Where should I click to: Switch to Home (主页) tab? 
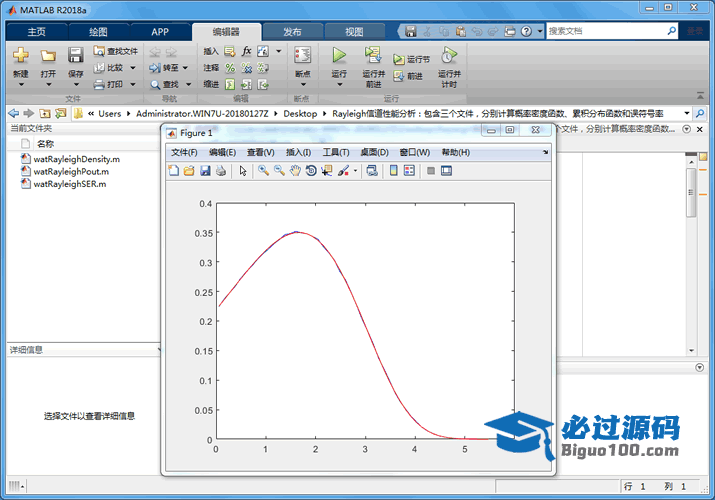point(36,32)
